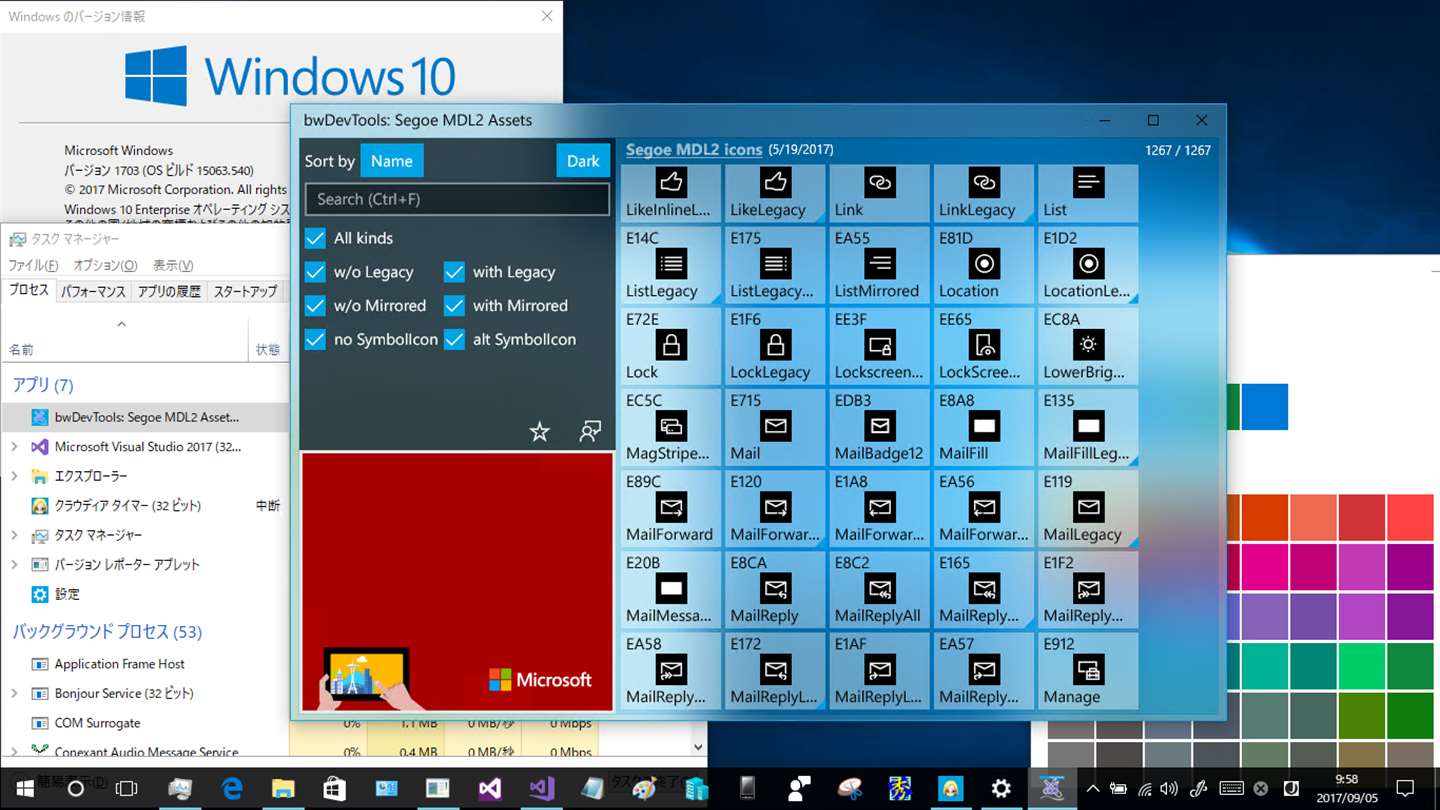Open Microsoft Edge from the taskbar
Viewport: 1440px width, 810px height.
click(x=232, y=788)
